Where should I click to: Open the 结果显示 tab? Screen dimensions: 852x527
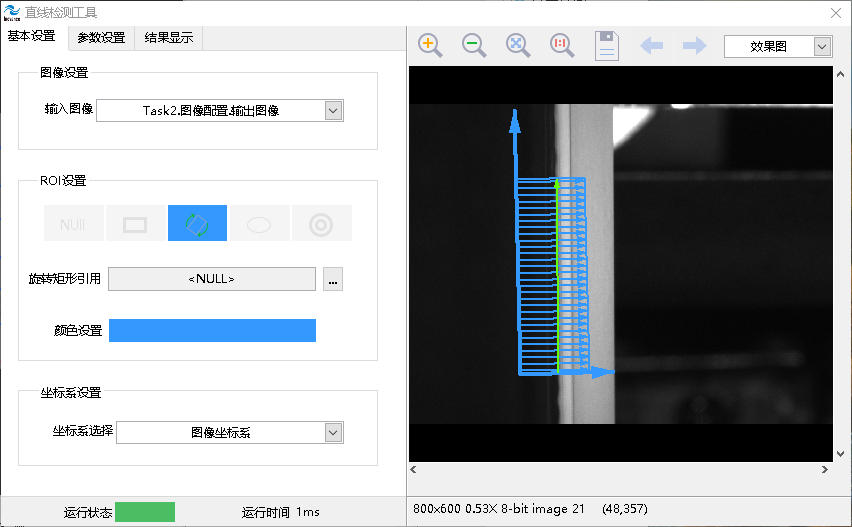[170, 38]
